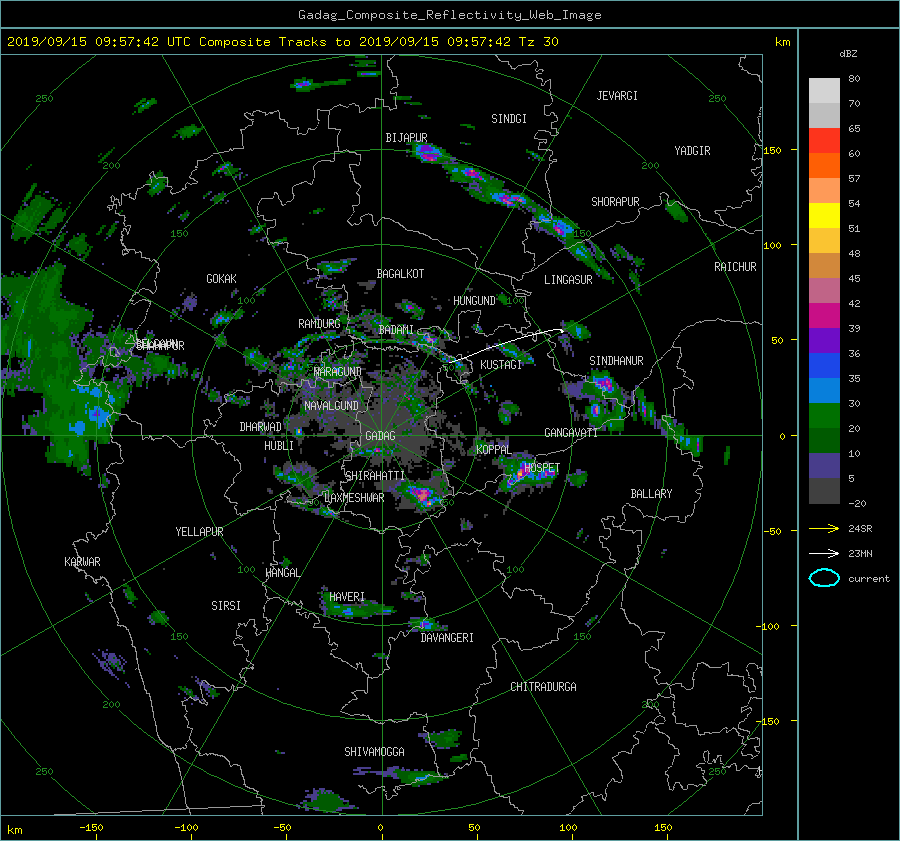
Task: Select the blue 36 dBZ color swatch
Action: (x=824, y=366)
